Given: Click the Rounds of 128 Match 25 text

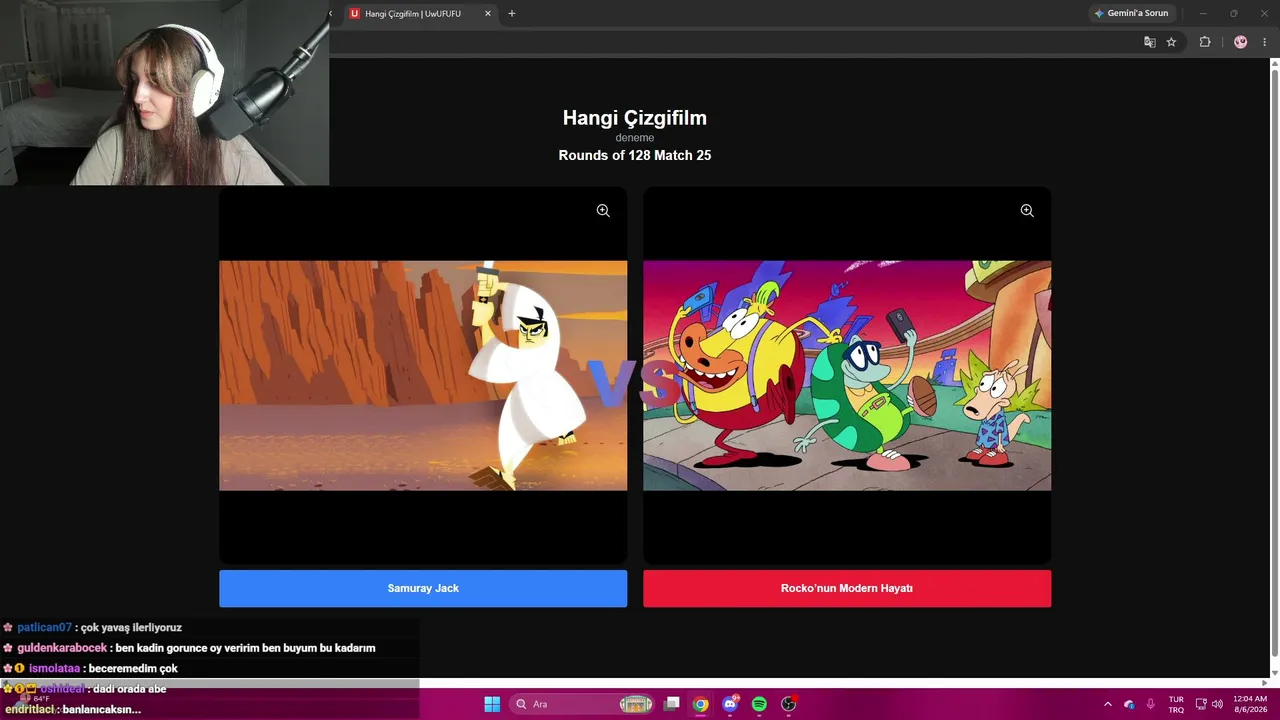Looking at the screenshot, I should point(635,155).
